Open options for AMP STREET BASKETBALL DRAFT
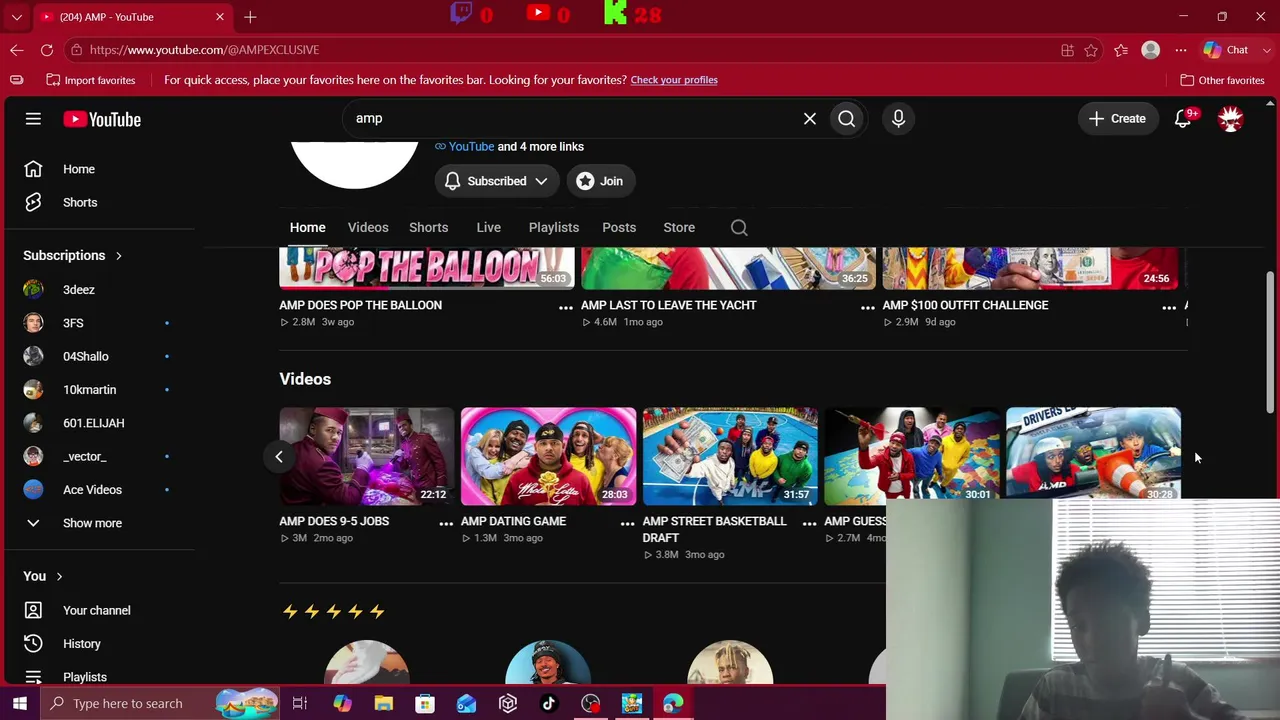The image size is (1280, 720). click(x=809, y=524)
